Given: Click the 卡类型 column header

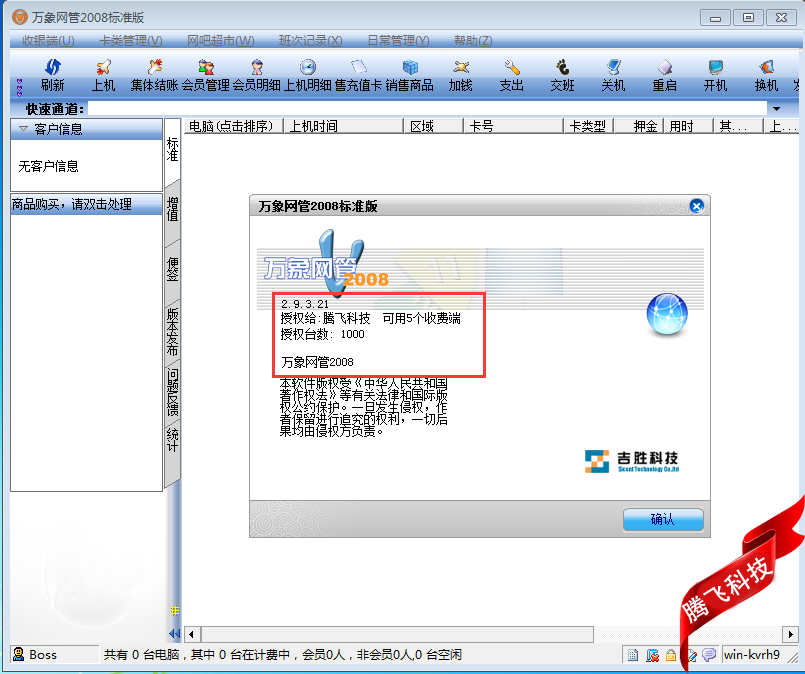Looking at the screenshot, I should pos(588,126).
